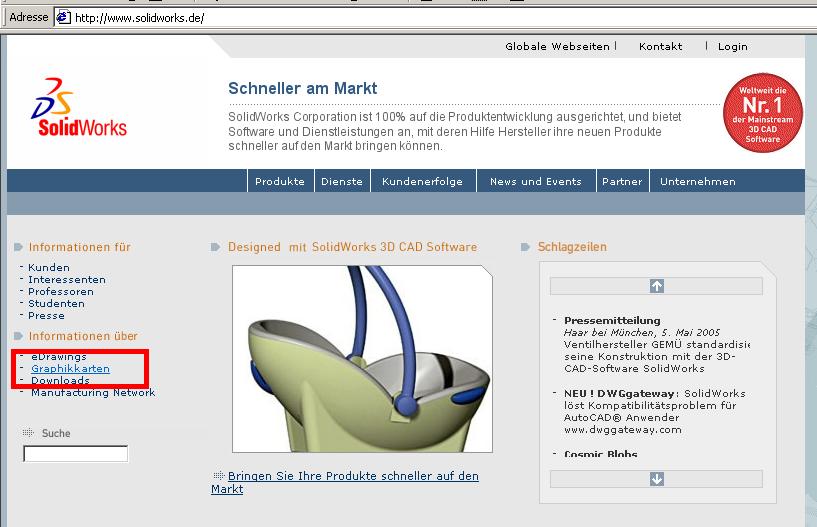Click the Schlagzeilen section heading
This screenshot has width=817, height=527.
point(572,247)
